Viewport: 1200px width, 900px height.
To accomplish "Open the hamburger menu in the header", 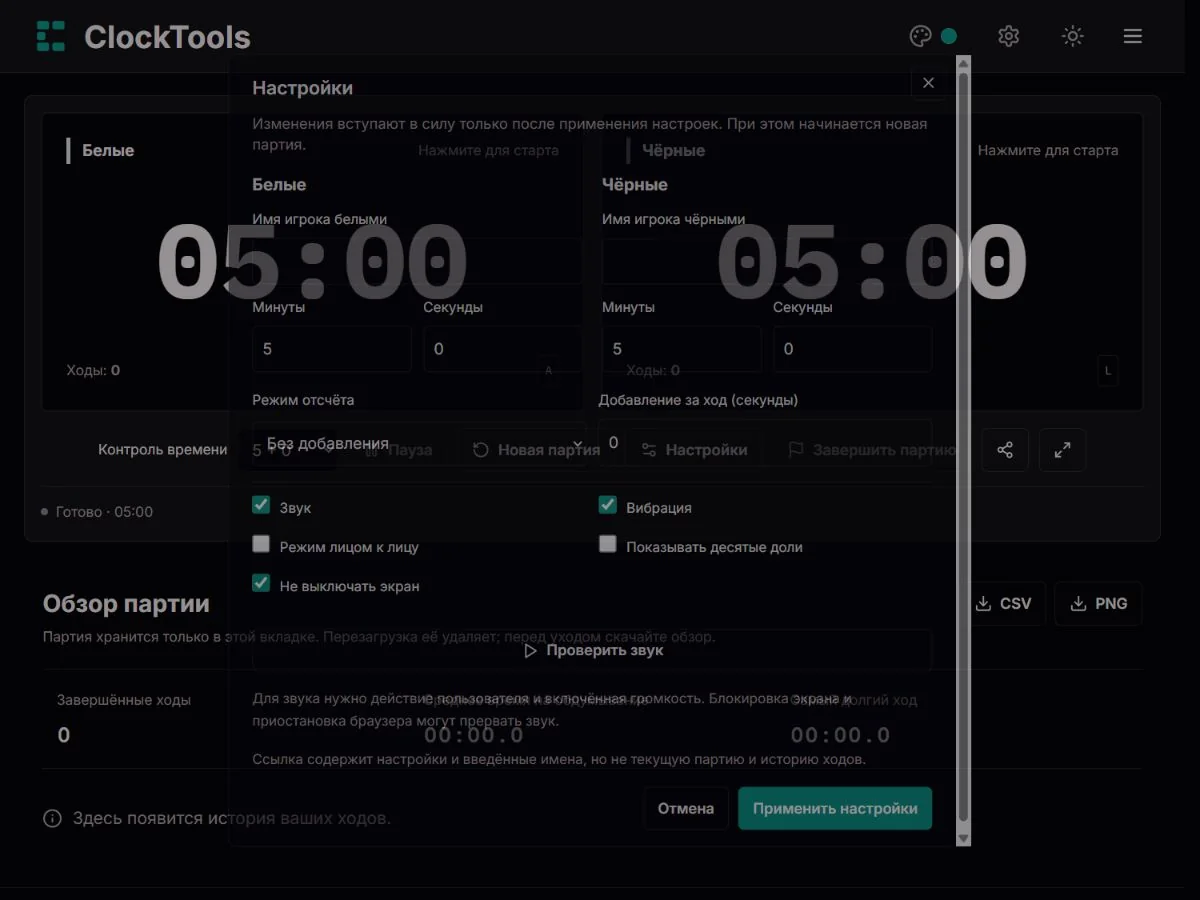I will (x=1132, y=36).
